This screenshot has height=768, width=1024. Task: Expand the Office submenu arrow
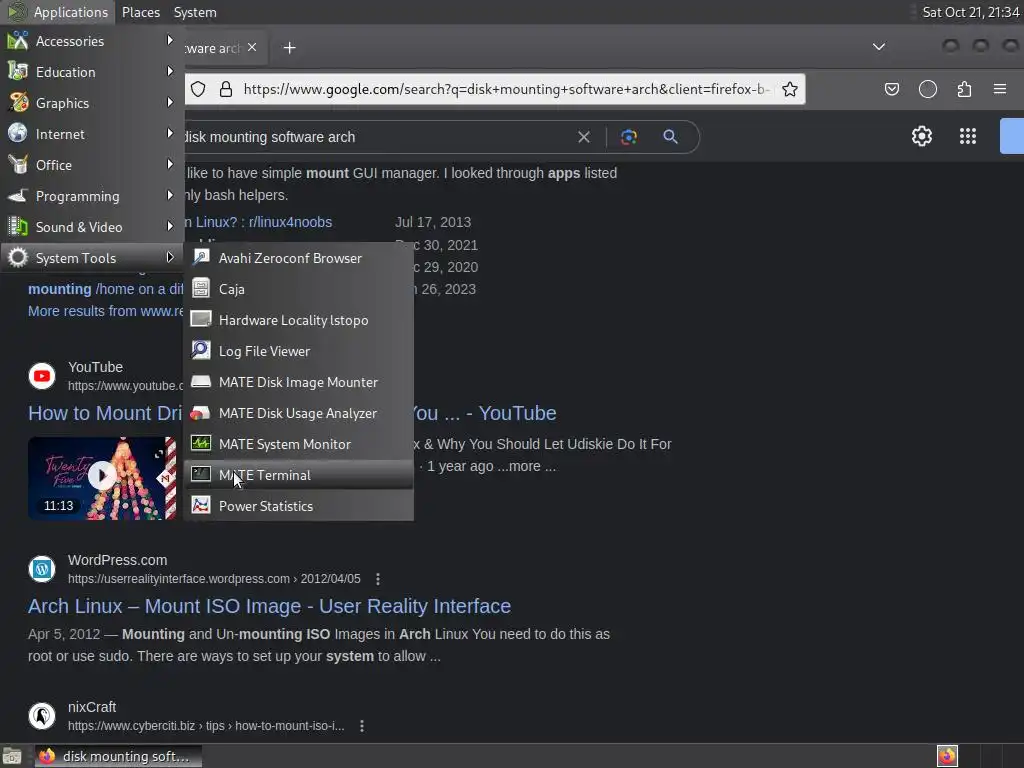[170, 165]
